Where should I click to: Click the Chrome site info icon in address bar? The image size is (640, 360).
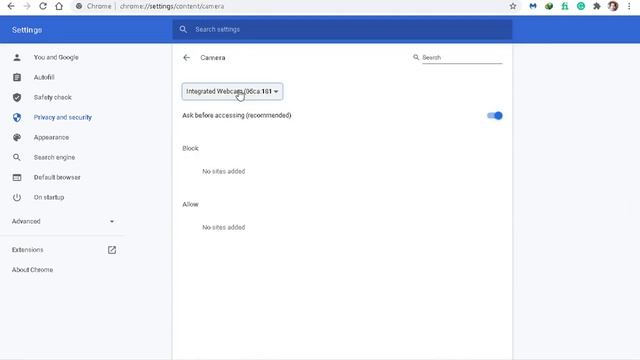click(79, 7)
